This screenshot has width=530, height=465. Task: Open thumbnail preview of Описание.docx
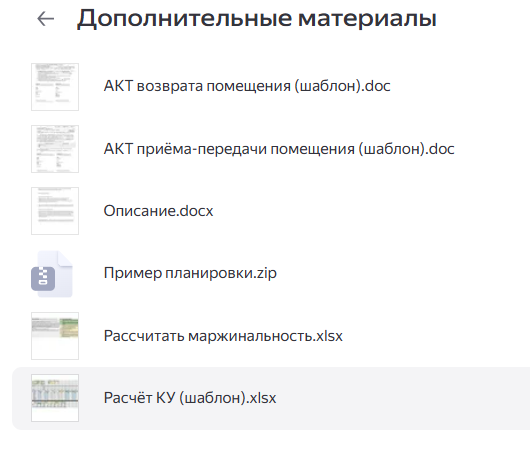point(55,211)
